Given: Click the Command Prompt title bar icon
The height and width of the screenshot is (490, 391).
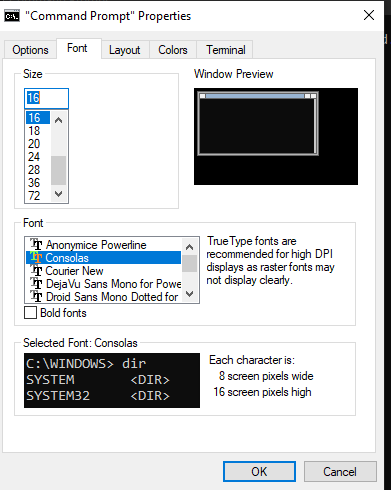Looking at the screenshot, I should coord(12,16).
